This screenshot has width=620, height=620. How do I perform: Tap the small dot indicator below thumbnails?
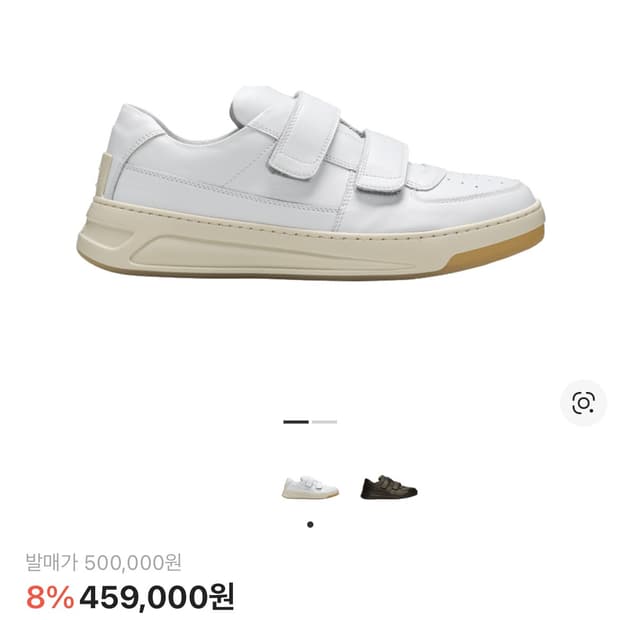point(310,525)
